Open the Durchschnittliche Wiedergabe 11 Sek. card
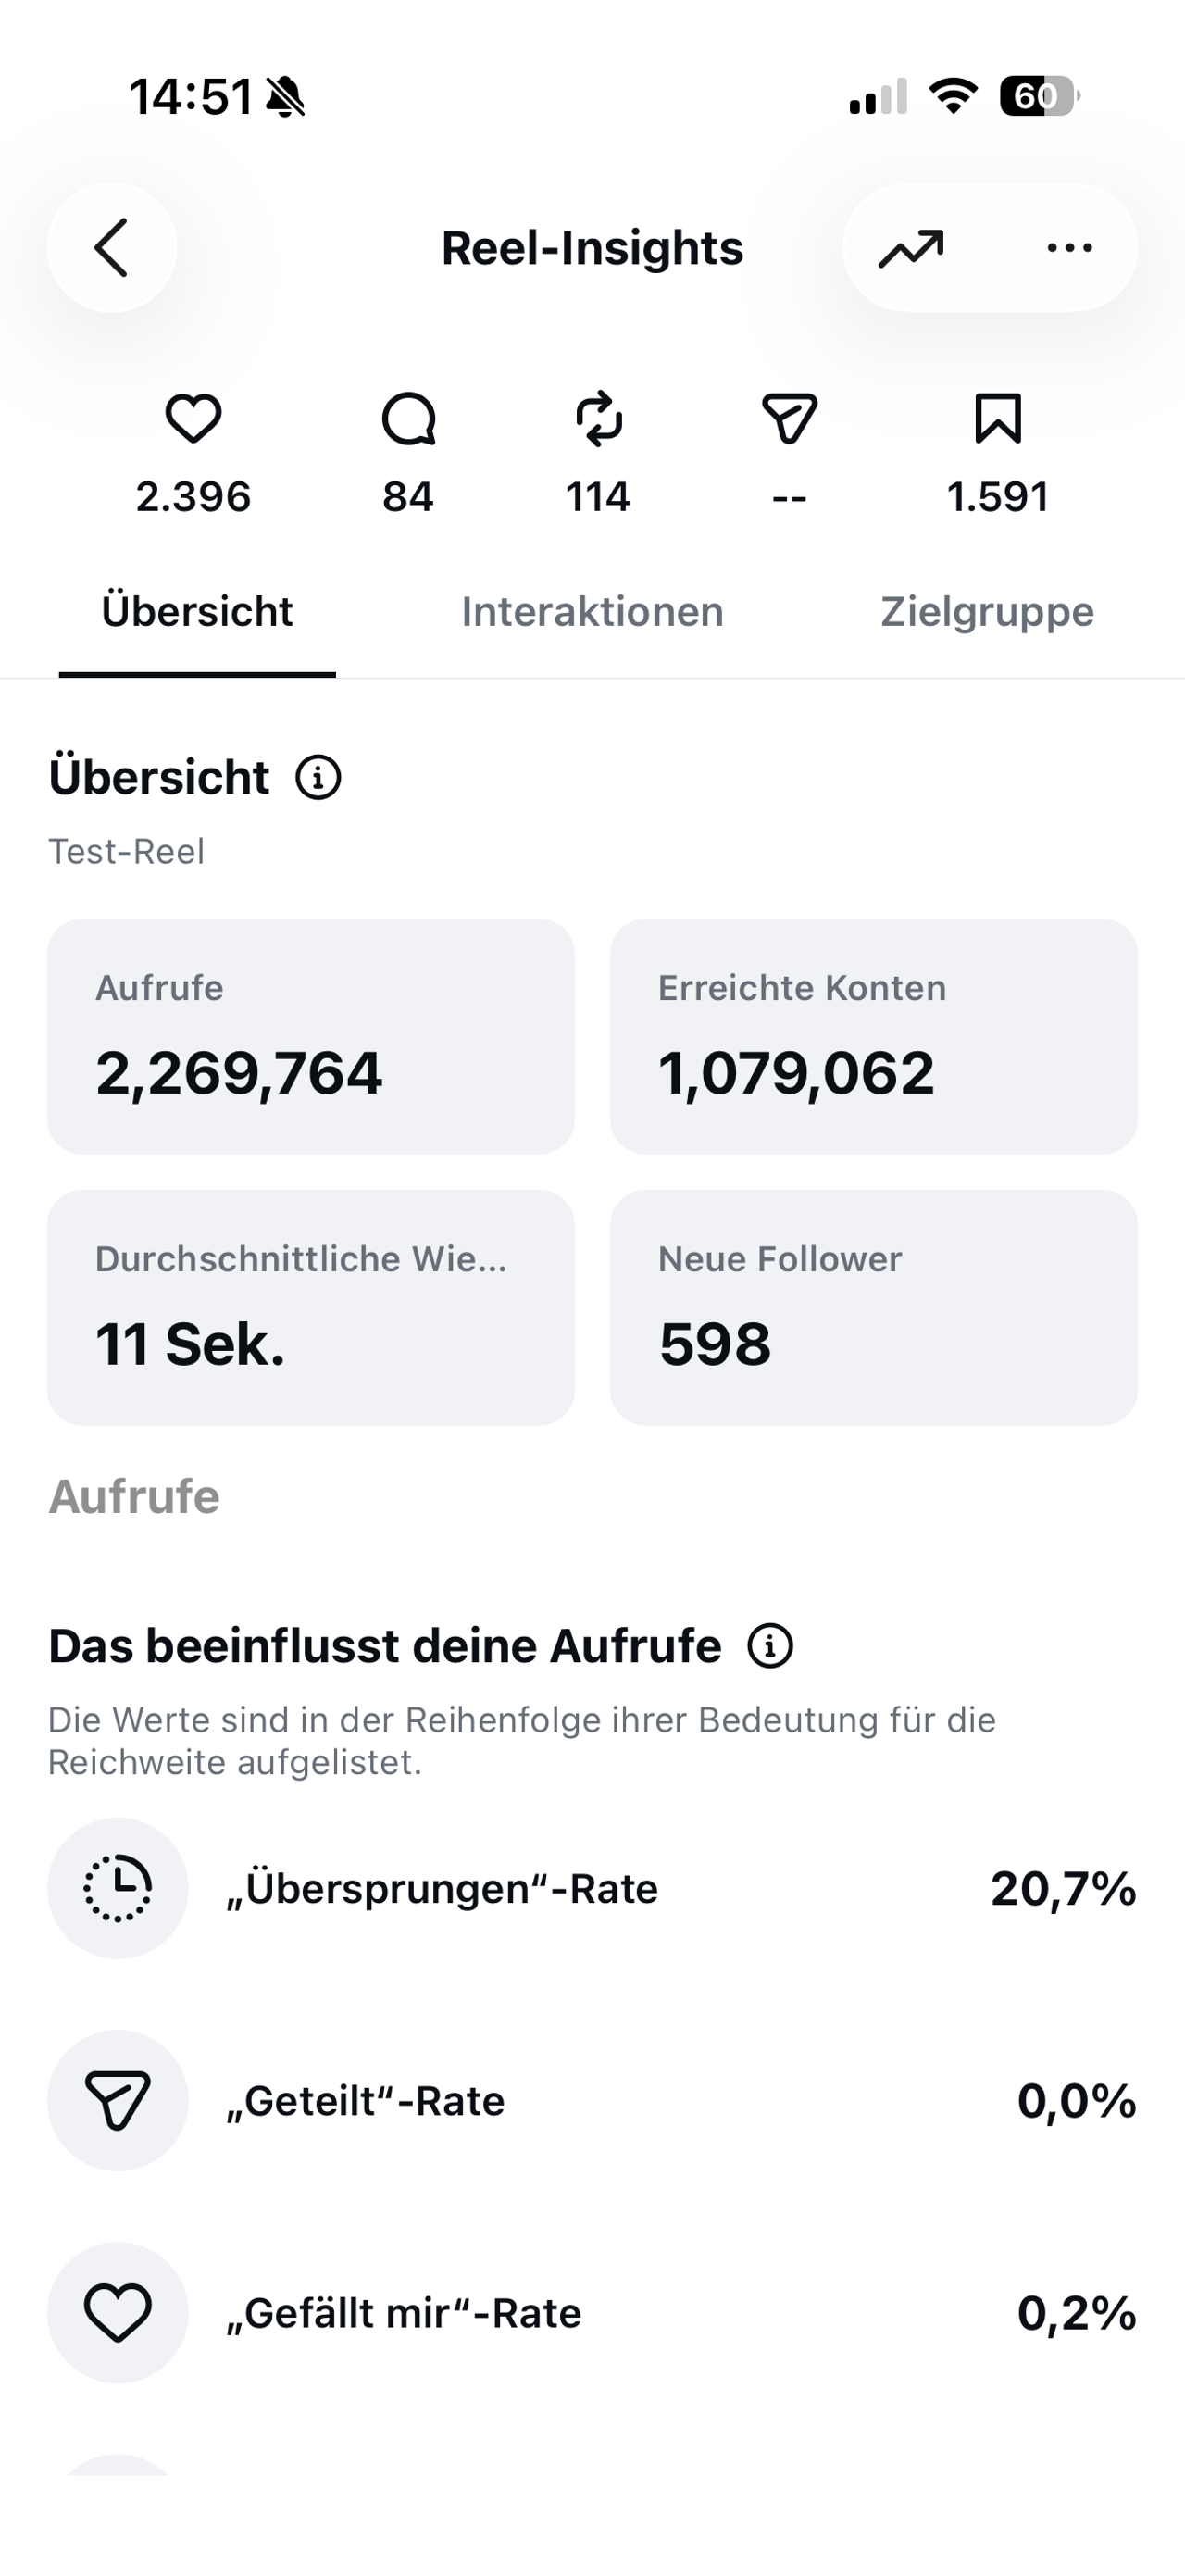The height and width of the screenshot is (2576, 1185). [311, 1307]
